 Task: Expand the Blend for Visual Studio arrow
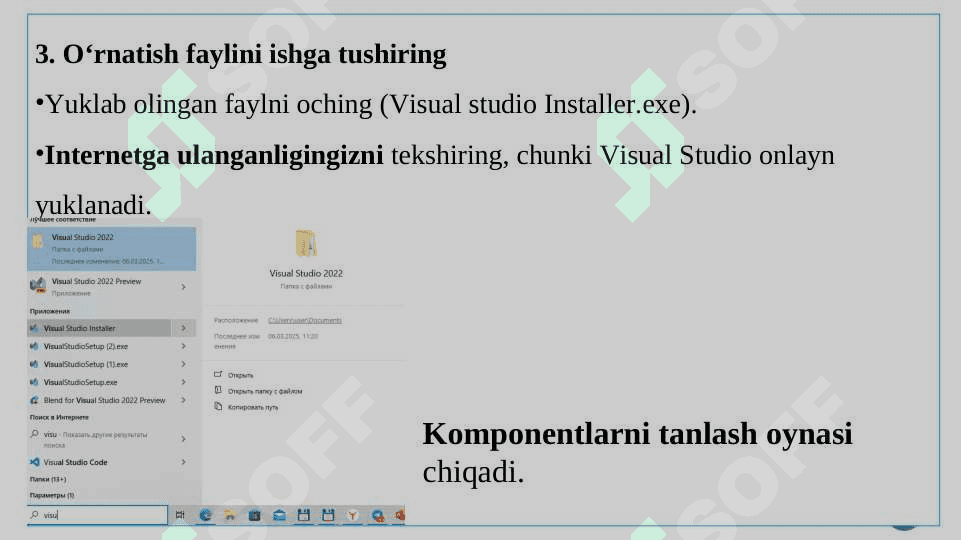pyautogui.click(x=183, y=400)
